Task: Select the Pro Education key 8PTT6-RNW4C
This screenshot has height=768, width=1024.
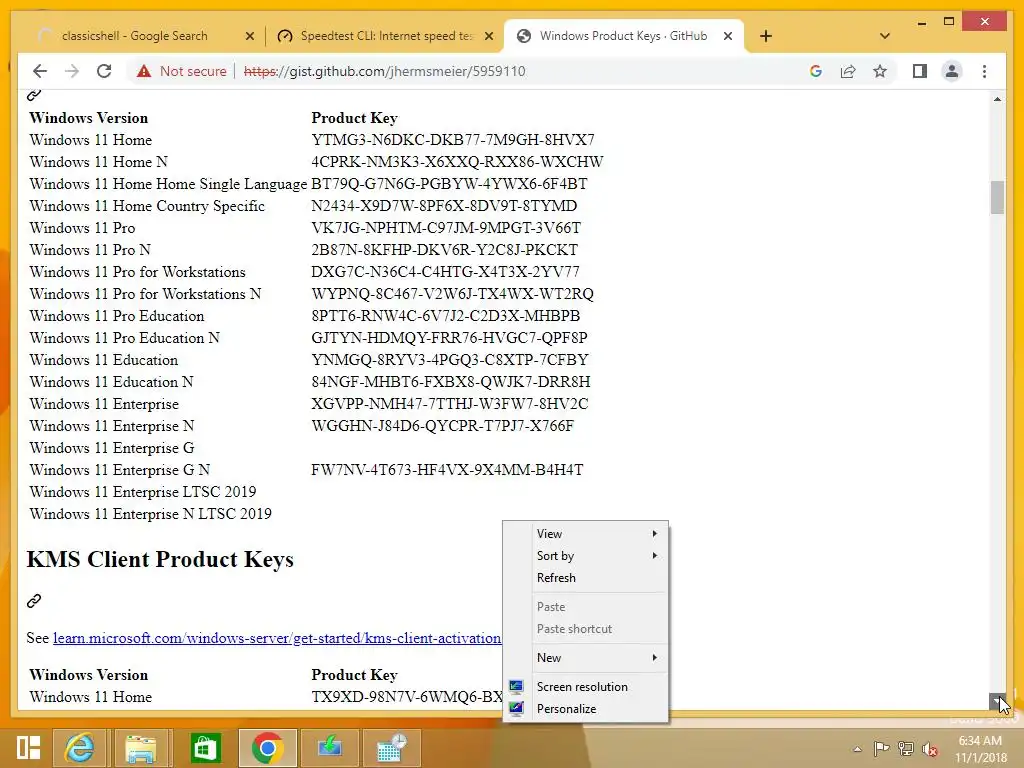Action: pos(445,316)
